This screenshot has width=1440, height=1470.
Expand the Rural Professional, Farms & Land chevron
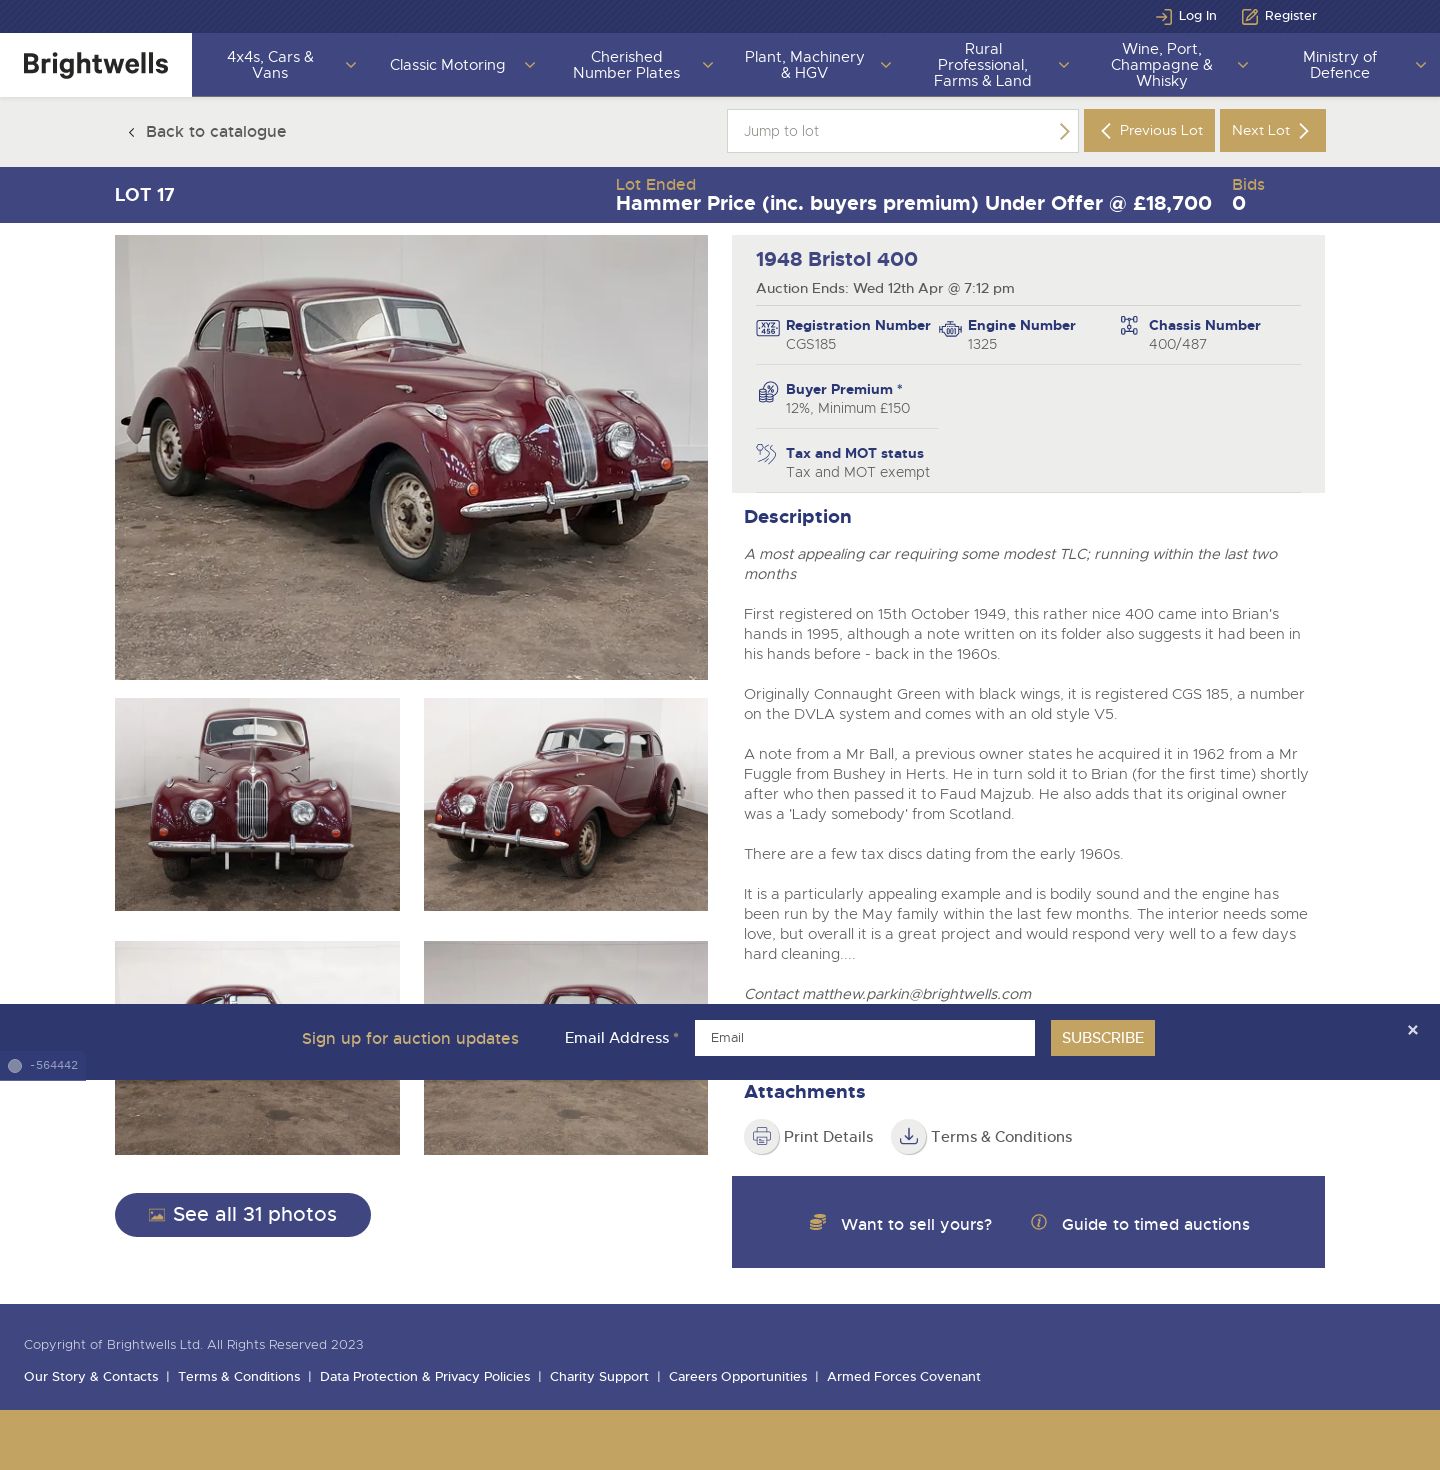(1064, 65)
